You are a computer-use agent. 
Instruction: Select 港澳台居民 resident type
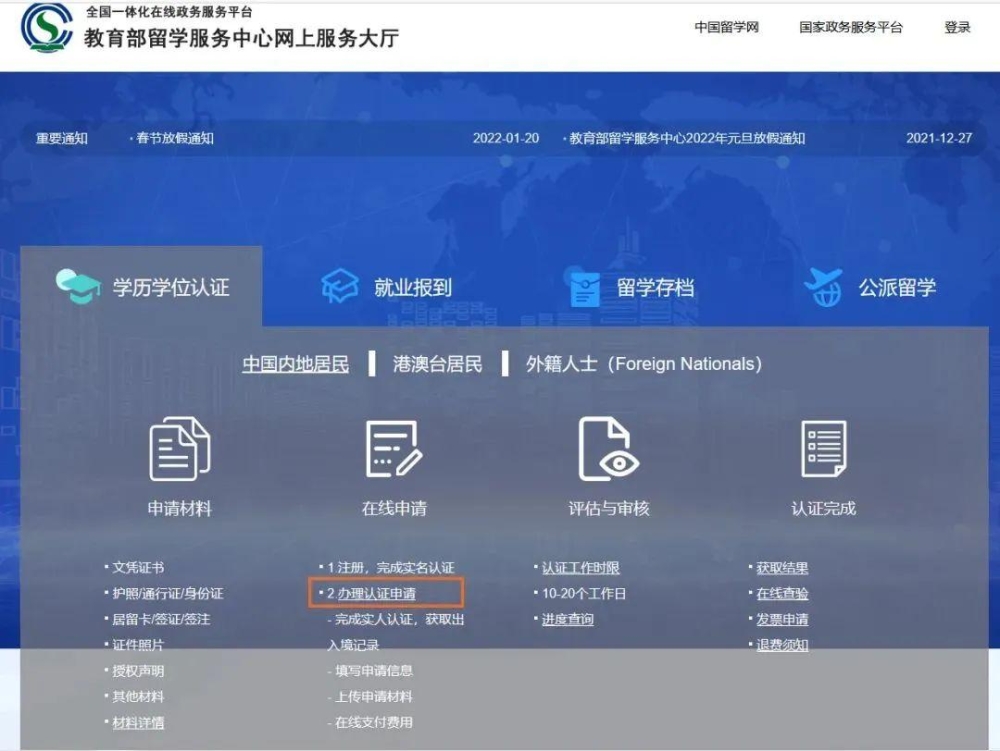[438, 364]
